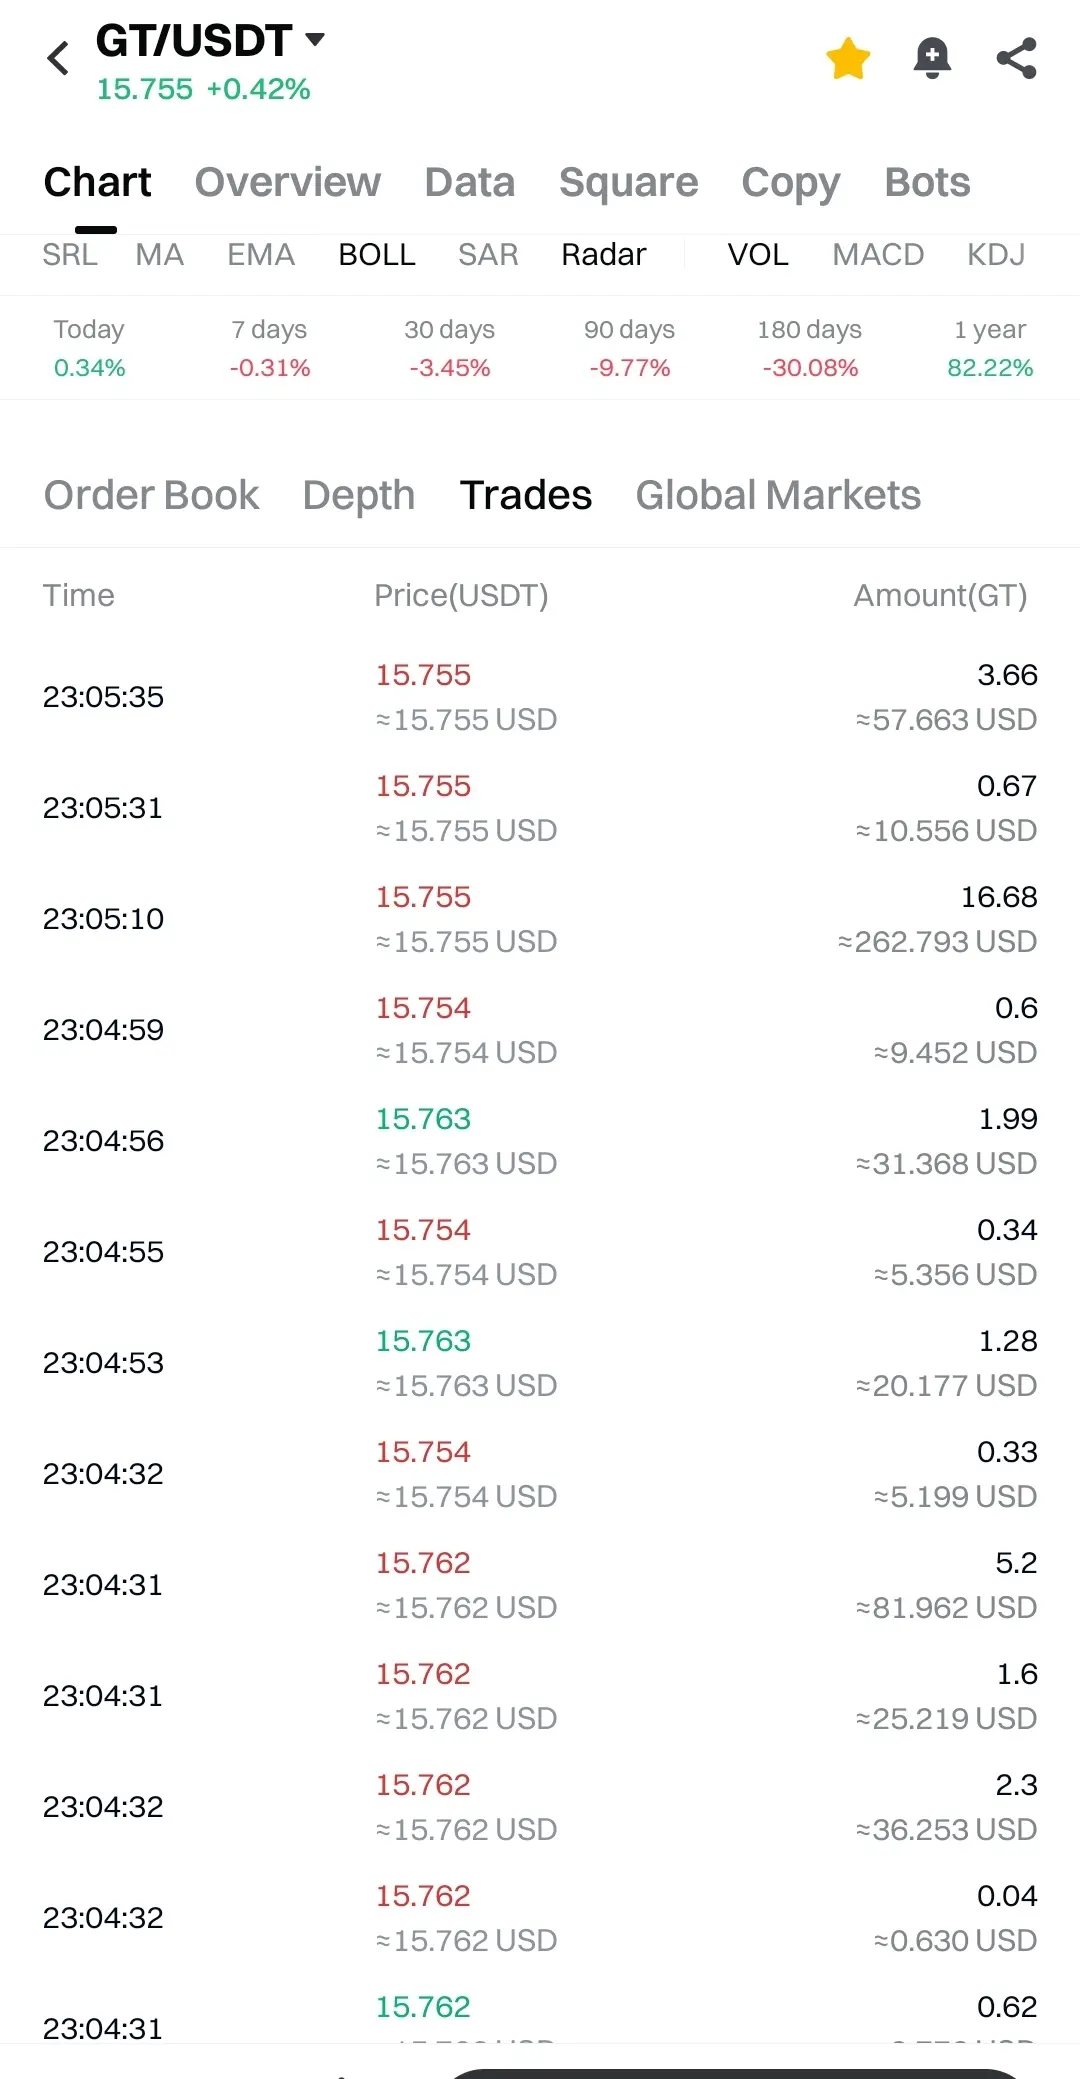
Task: Go to the Bots tab
Action: (927, 182)
